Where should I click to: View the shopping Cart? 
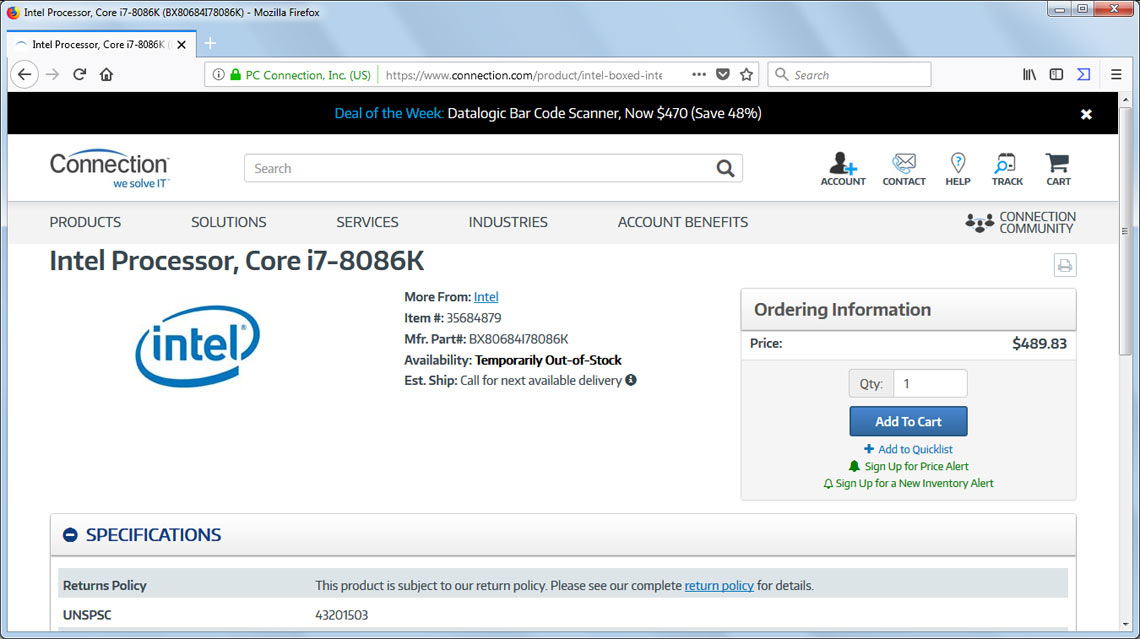pos(1058,169)
